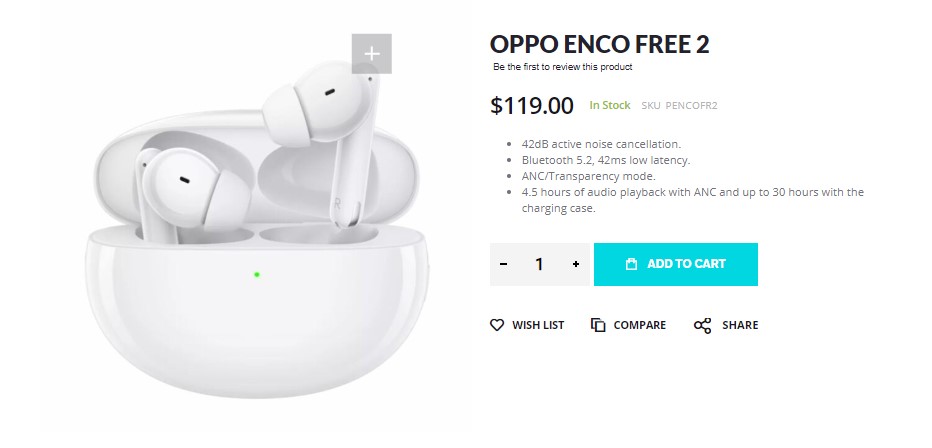The height and width of the screenshot is (448, 932).
Task: Open 'Be the first to review this product'
Action: pos(563,67)
